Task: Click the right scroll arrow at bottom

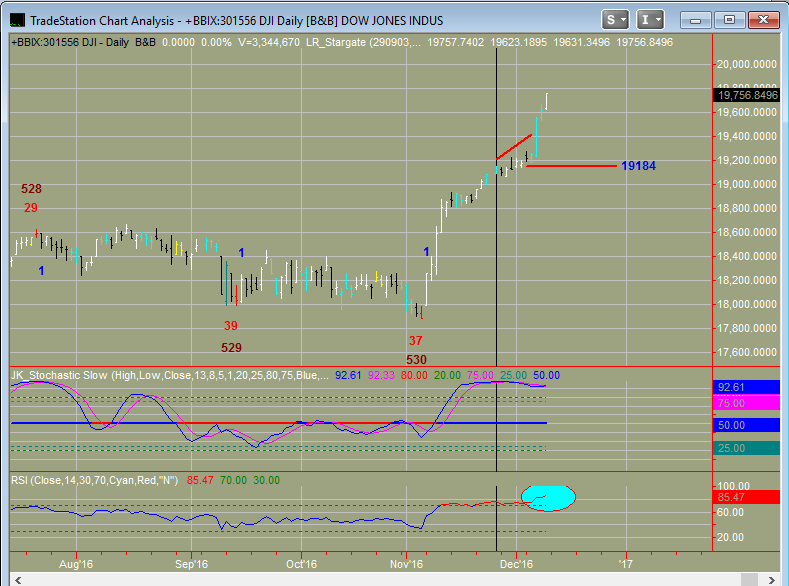Action: pyautogui.click(x=771, y=579)
